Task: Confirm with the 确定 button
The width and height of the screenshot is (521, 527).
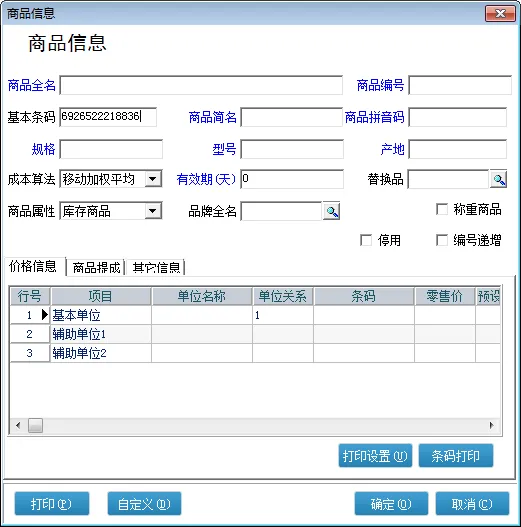Action: click(x=391, y=503)
